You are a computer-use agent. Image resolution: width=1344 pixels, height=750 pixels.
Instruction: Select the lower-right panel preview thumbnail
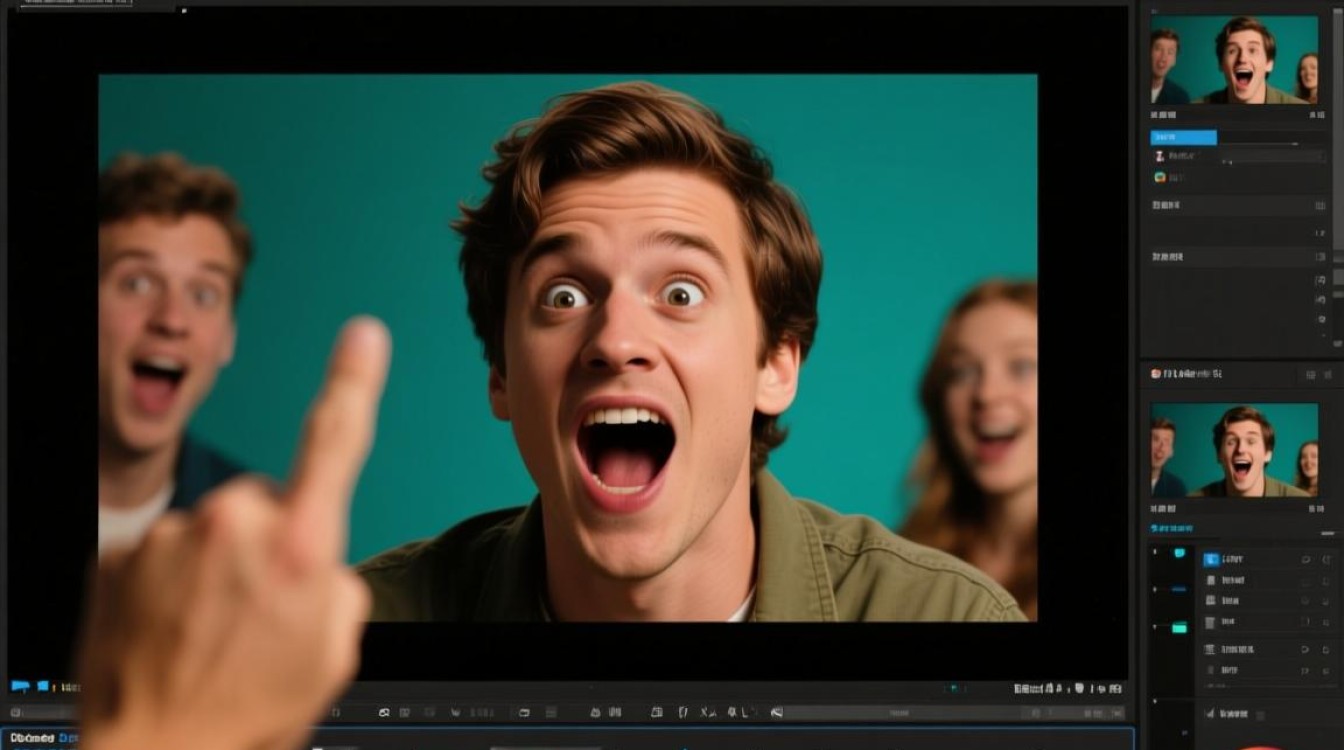point(1234,450)
